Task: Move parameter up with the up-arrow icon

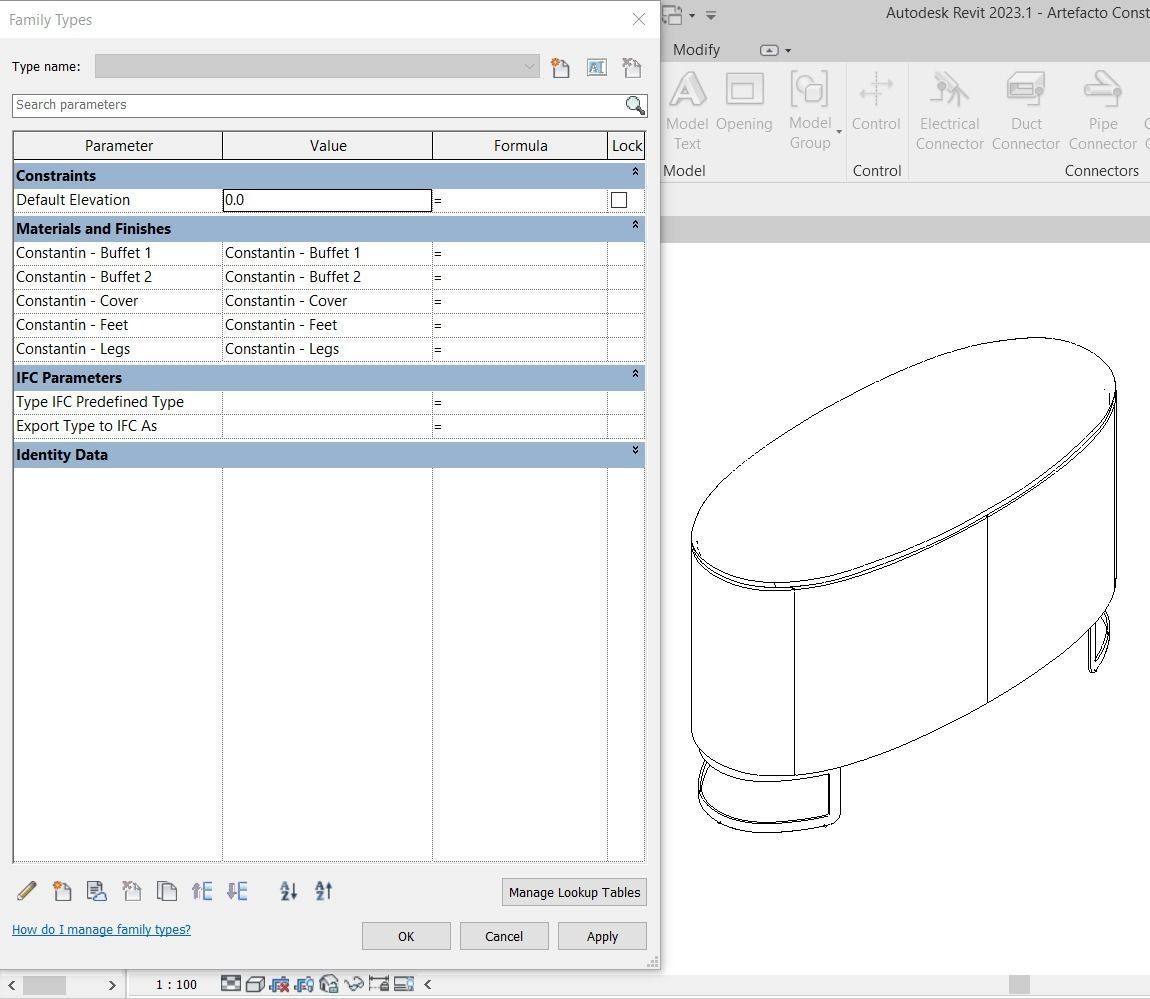Action: (202, 891)
